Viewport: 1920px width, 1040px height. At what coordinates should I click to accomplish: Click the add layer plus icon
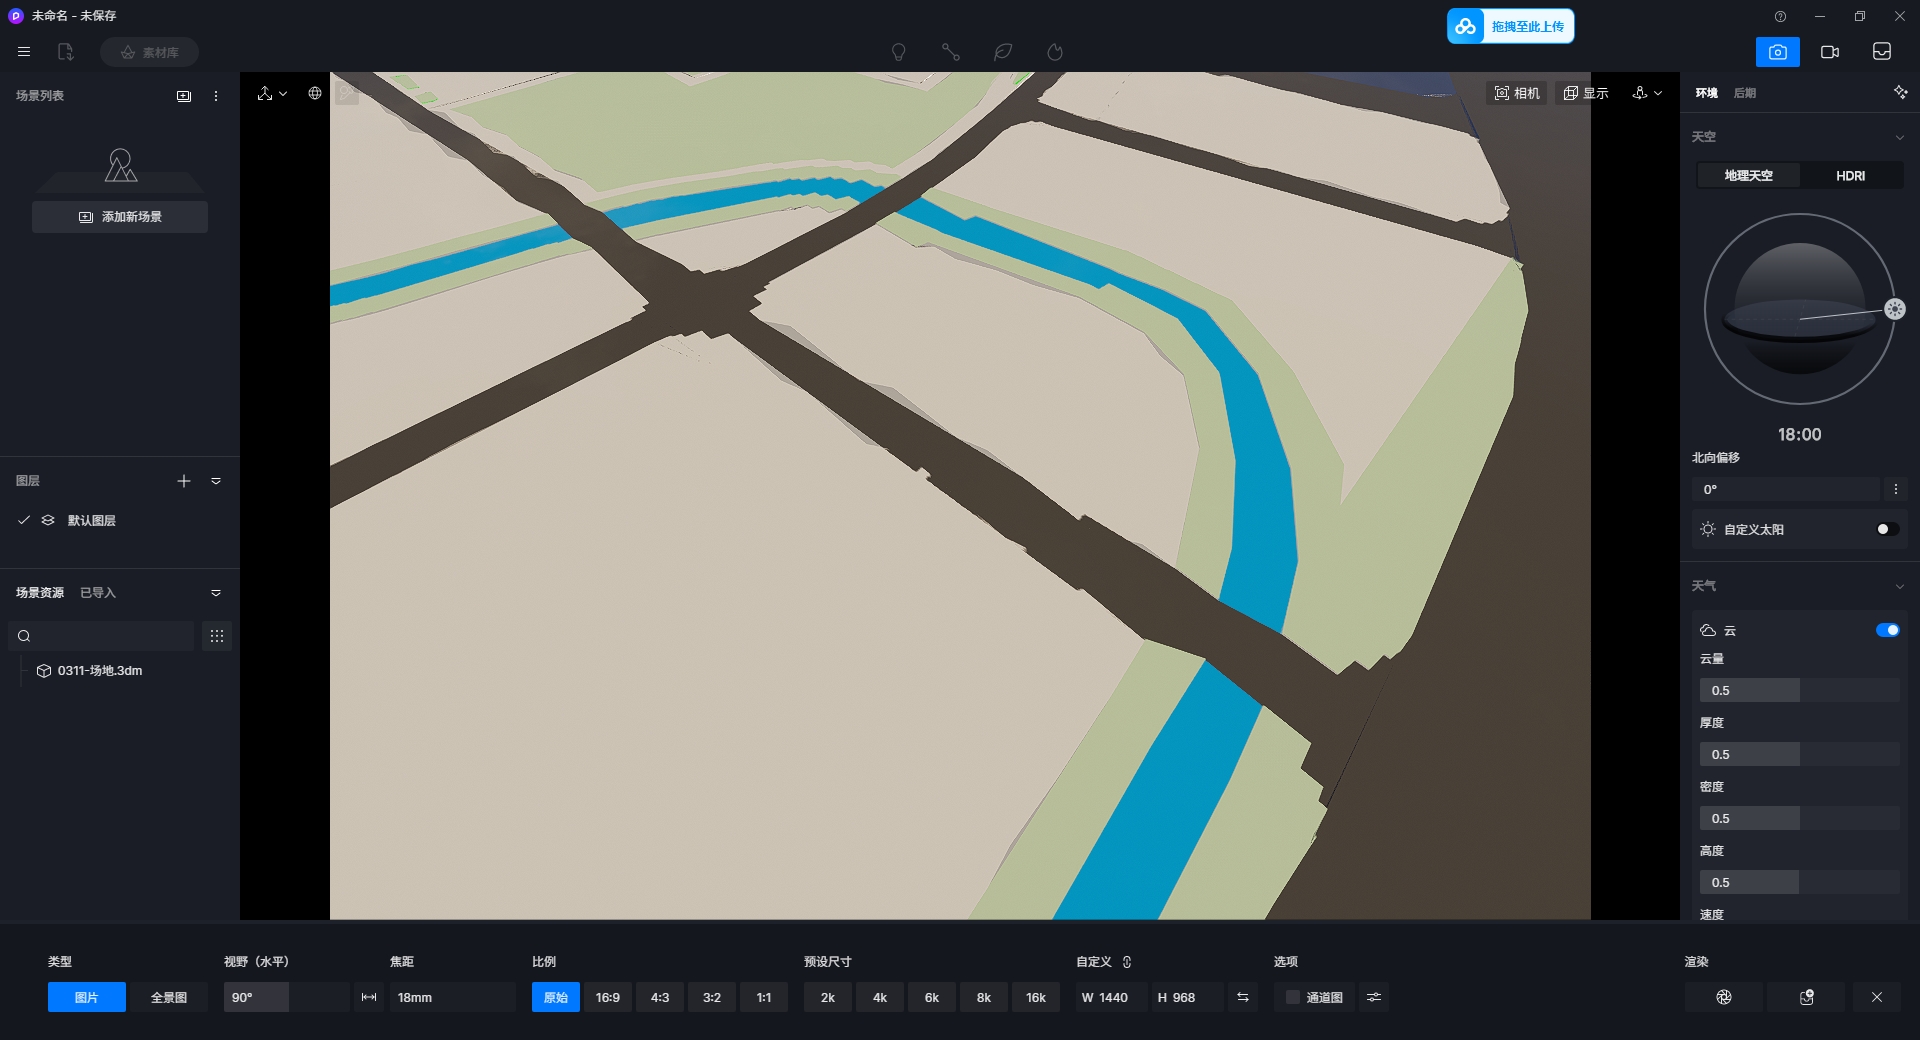coord(184,481)
